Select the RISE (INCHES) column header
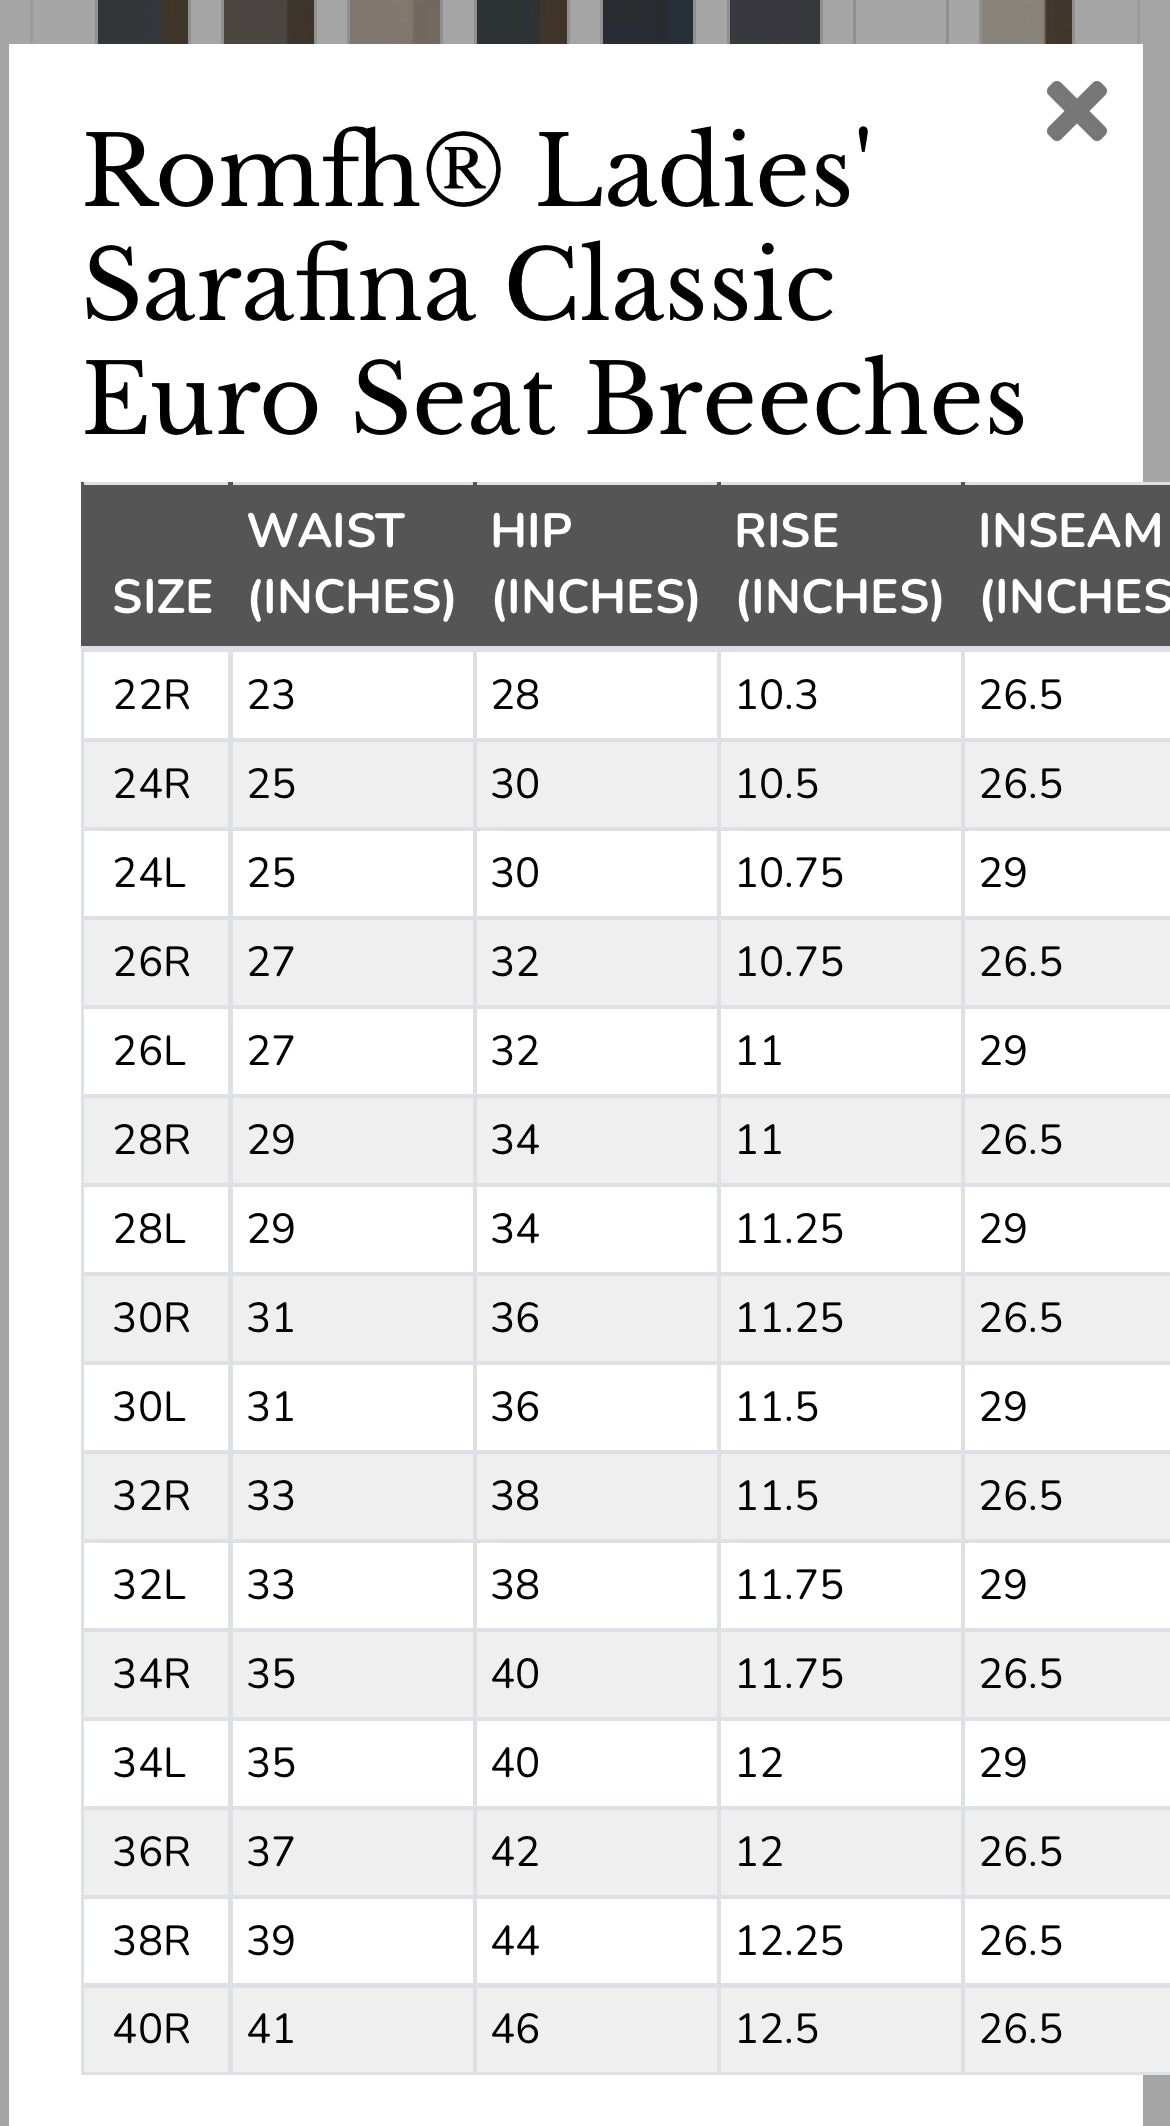Screen dimensions: 1170x2126 pos(839,564)
